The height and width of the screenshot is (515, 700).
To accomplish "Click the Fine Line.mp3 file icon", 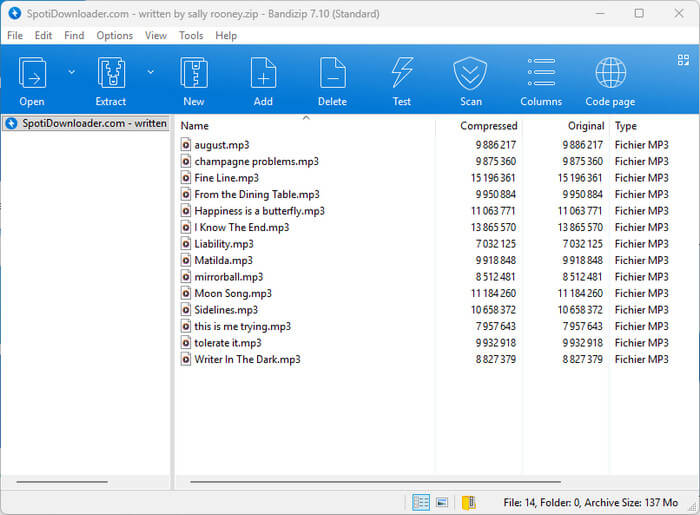I will coord(186,178).
